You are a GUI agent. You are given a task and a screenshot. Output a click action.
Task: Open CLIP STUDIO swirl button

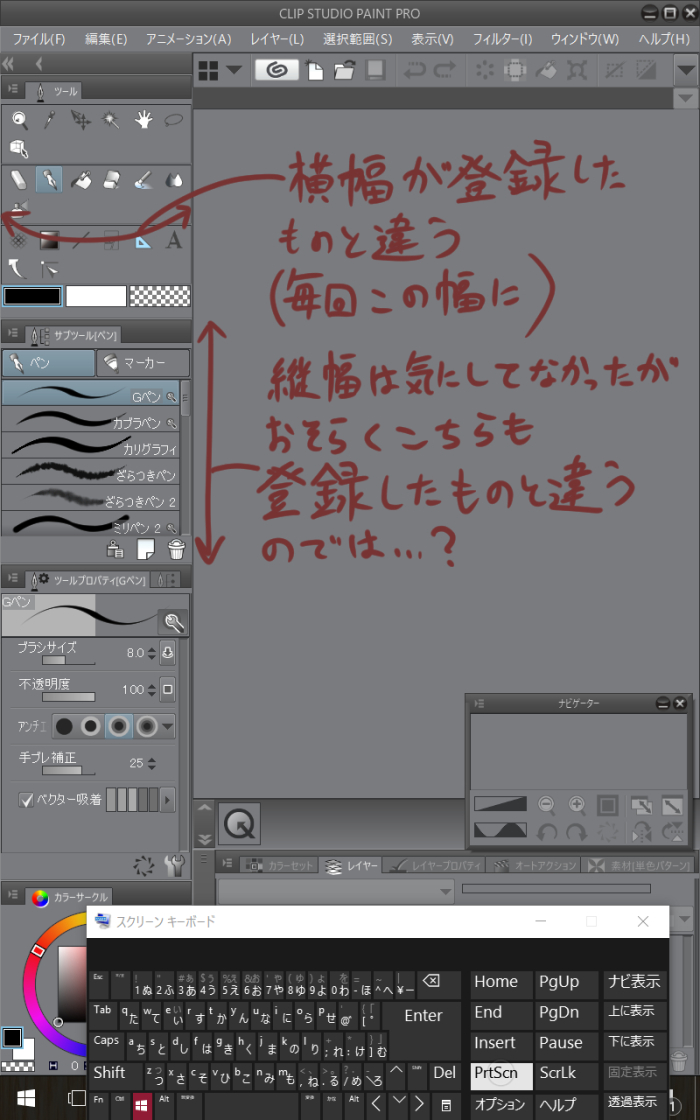276,70
